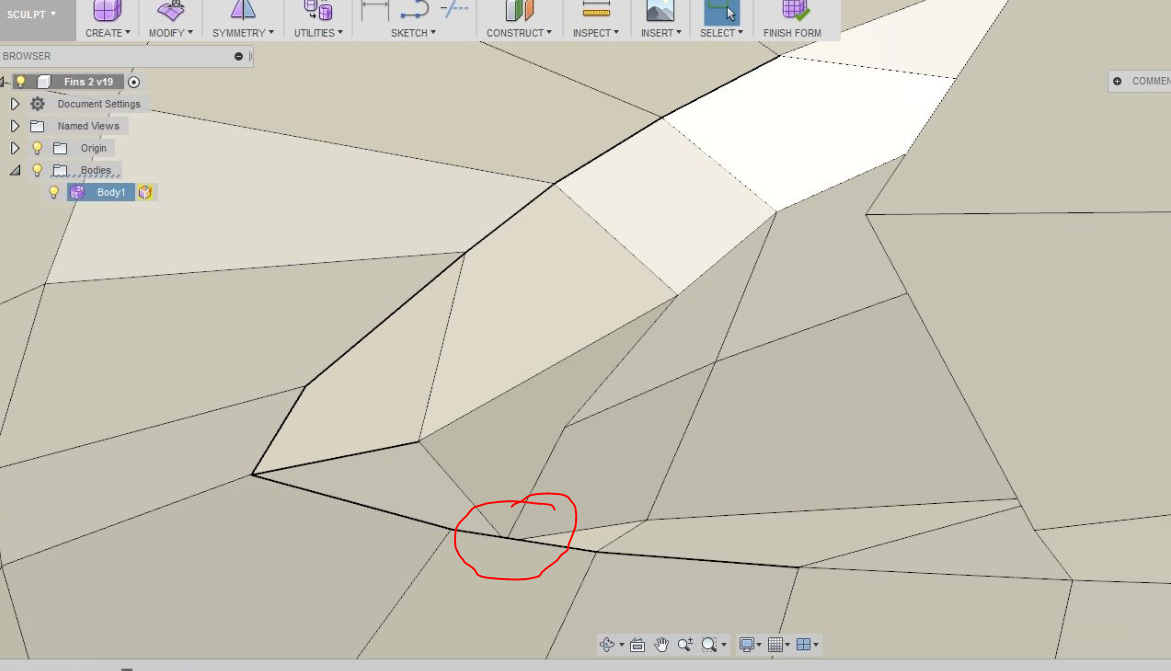Click the Zoom window magnifier icon
1171x671 pixels.
tap(709, 644)
